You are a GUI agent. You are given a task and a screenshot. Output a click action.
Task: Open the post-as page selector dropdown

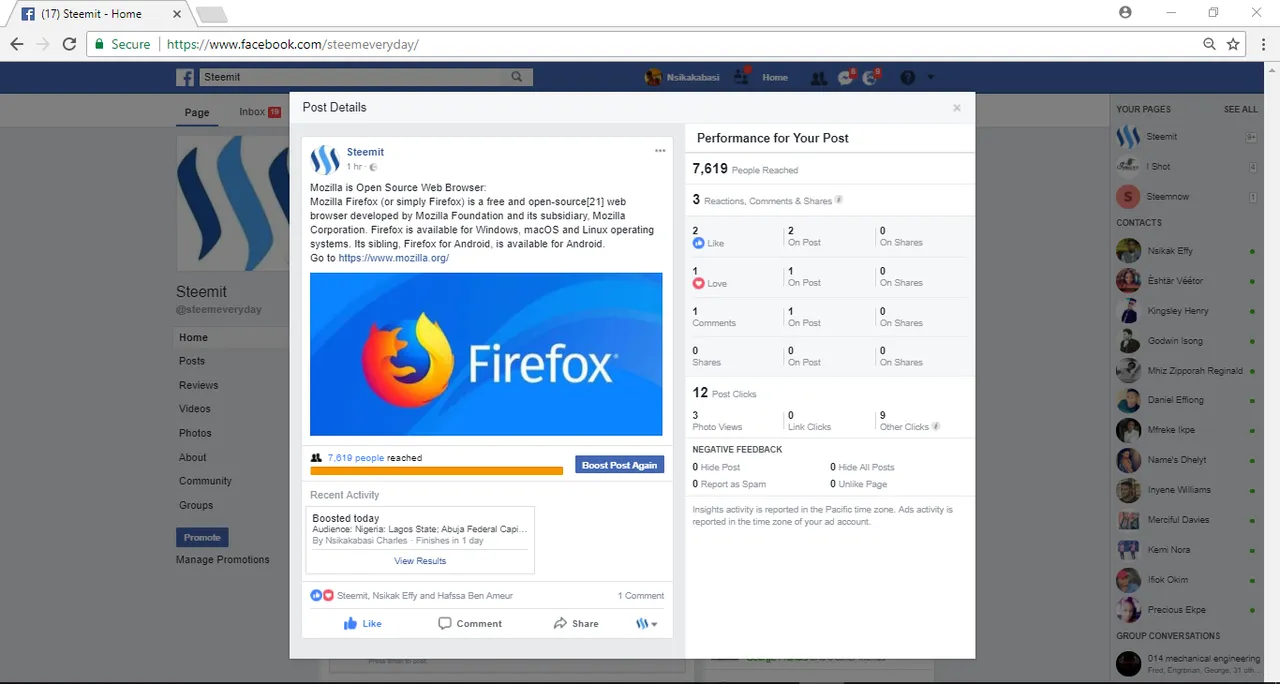tap(647, 623)
